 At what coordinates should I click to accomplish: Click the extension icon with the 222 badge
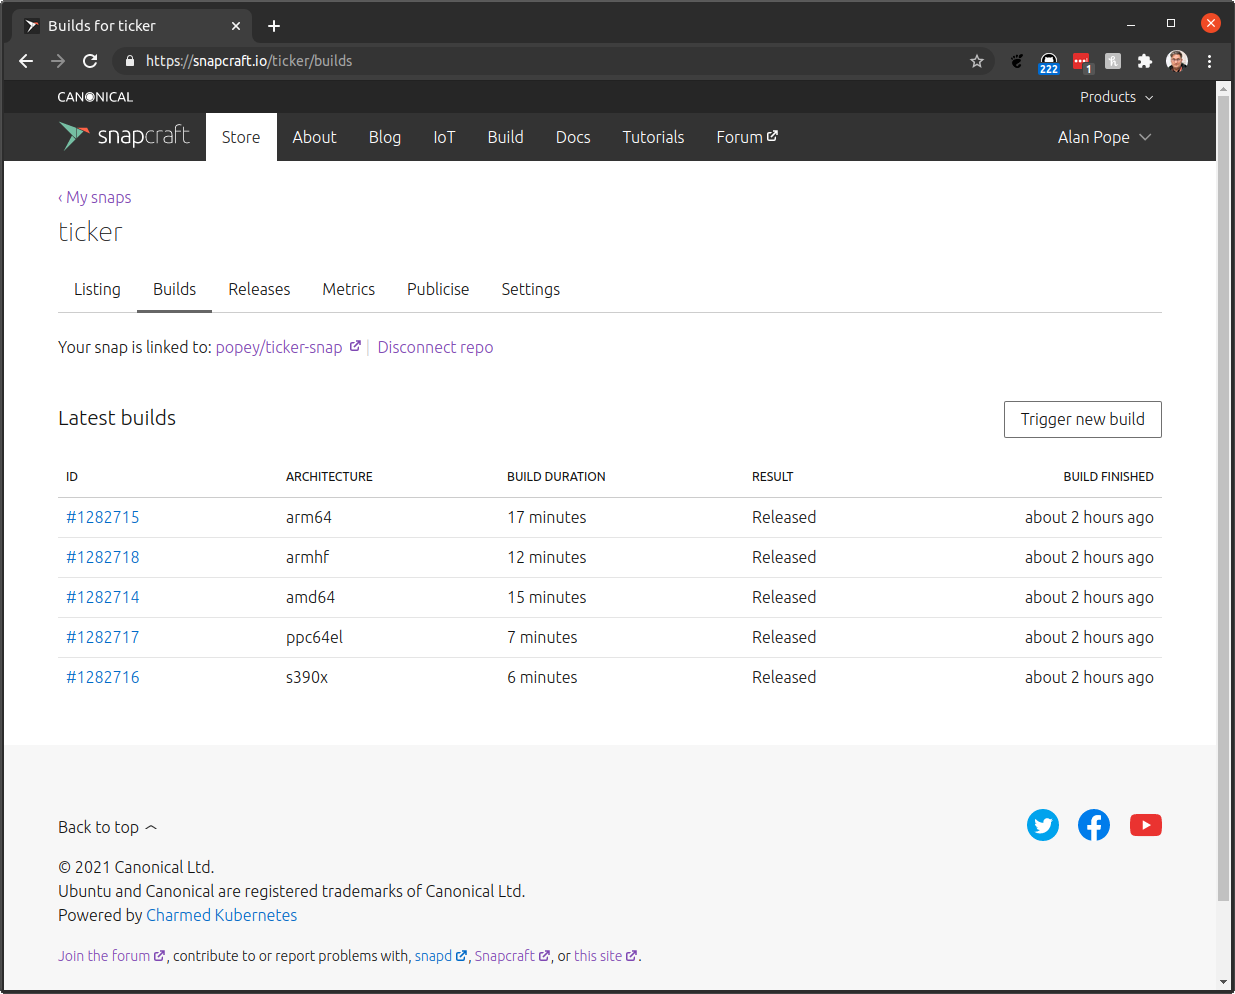click(x=1048, y=62)
